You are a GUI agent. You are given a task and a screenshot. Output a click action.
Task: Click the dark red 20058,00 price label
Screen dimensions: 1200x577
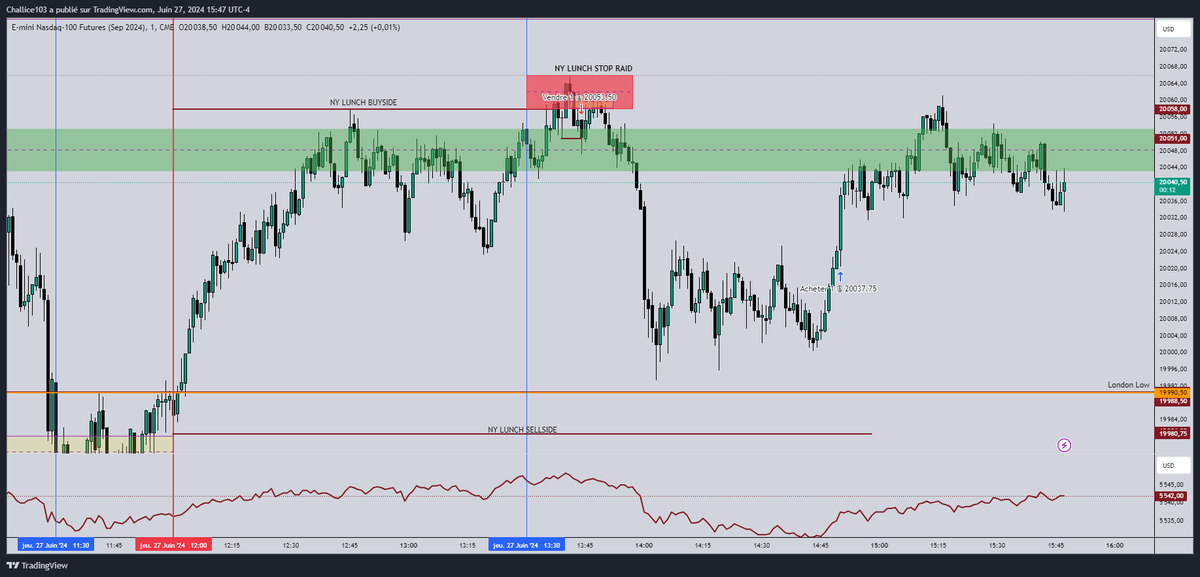(x=1173, y=109)
